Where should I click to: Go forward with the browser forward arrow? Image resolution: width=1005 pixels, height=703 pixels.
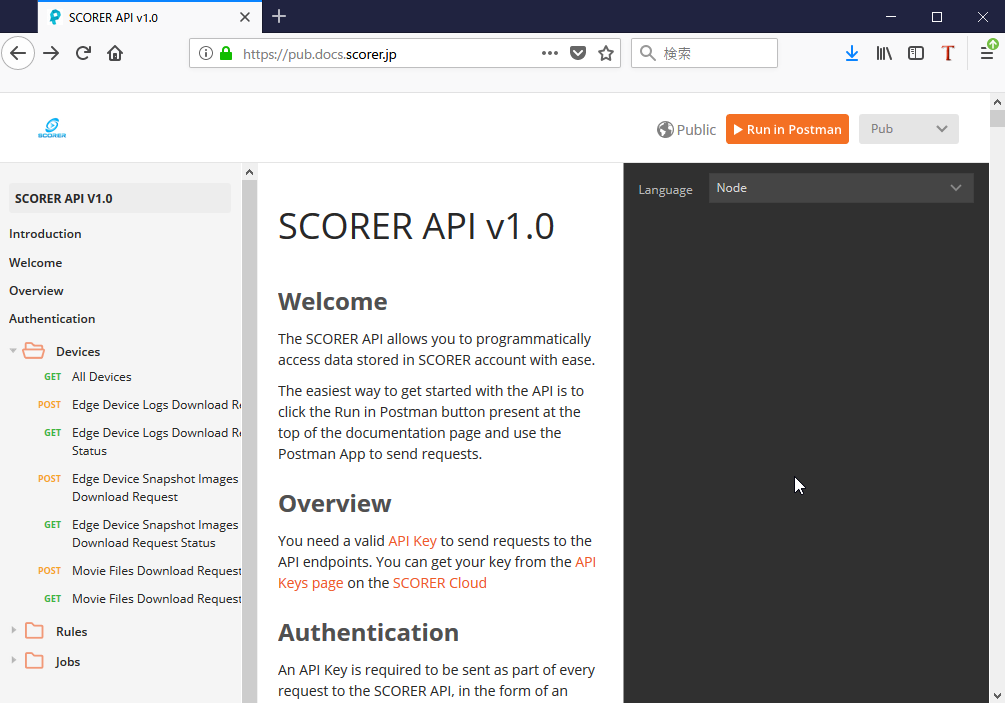pos(51,53)
